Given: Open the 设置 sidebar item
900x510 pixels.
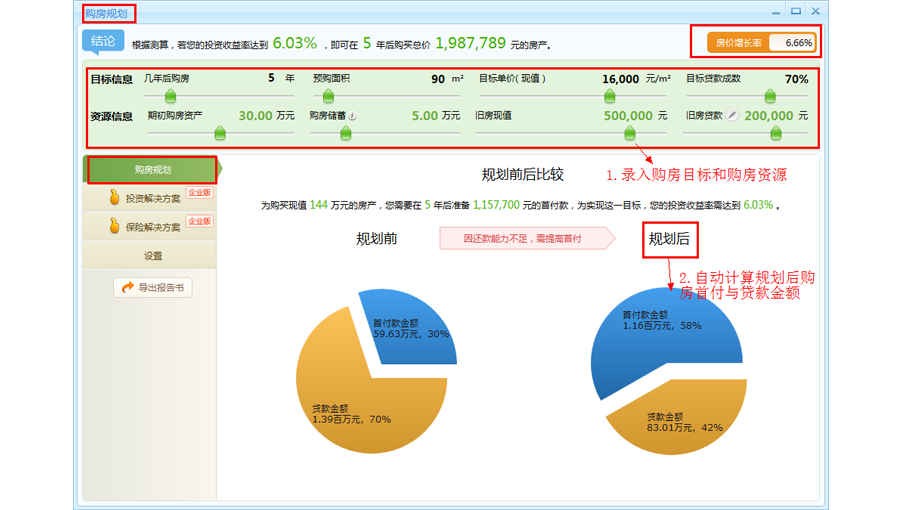Looking at the screenshot, I should (152, 256).
